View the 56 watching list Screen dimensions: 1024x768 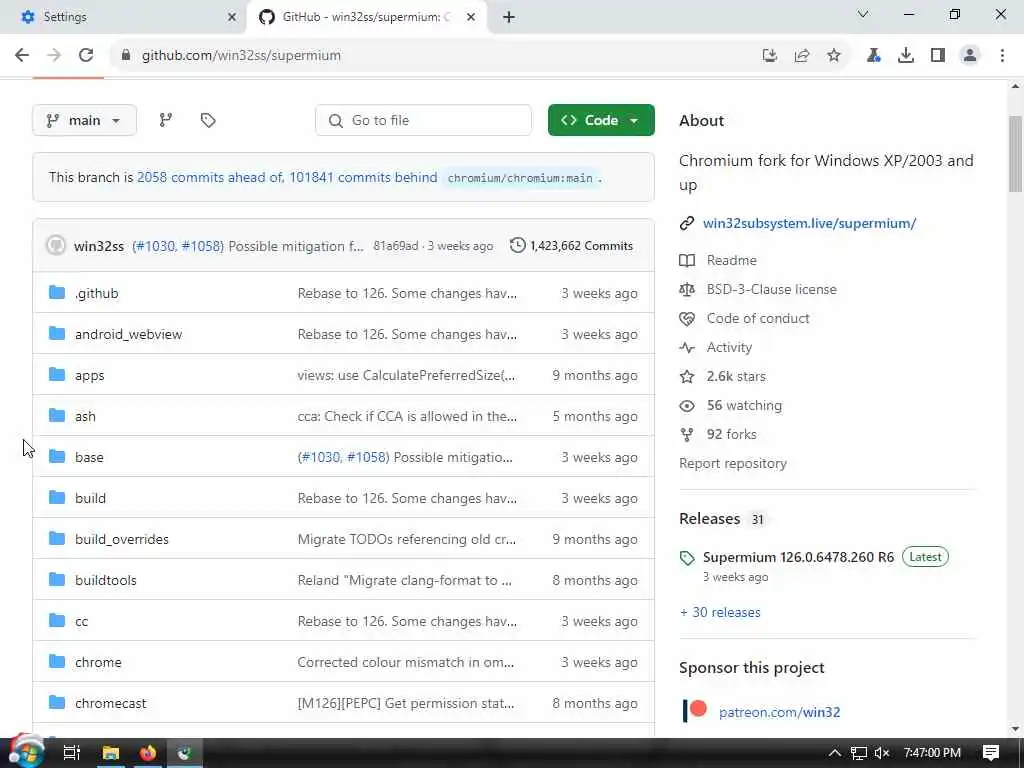point(744,406)
